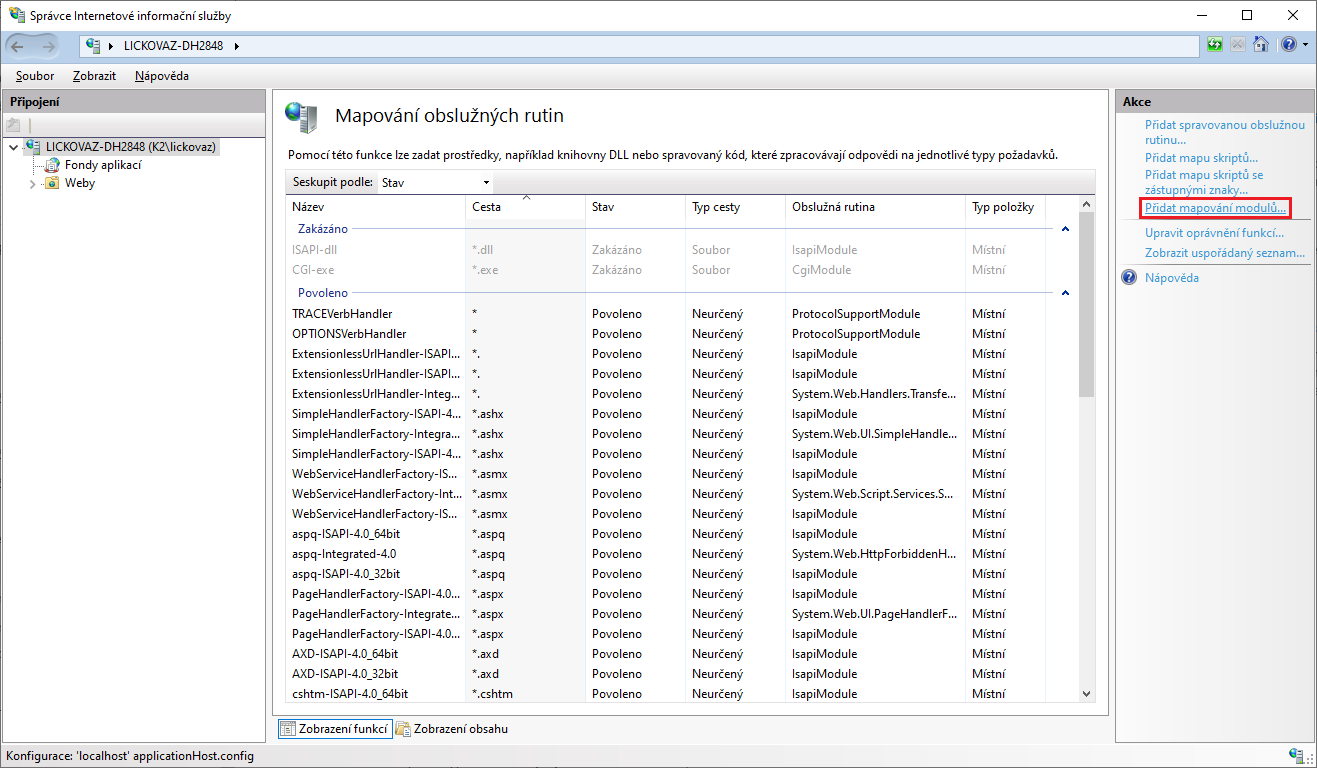Sort by the Cesta column header
Viewport: 1317px width, 768px height.
525,207
